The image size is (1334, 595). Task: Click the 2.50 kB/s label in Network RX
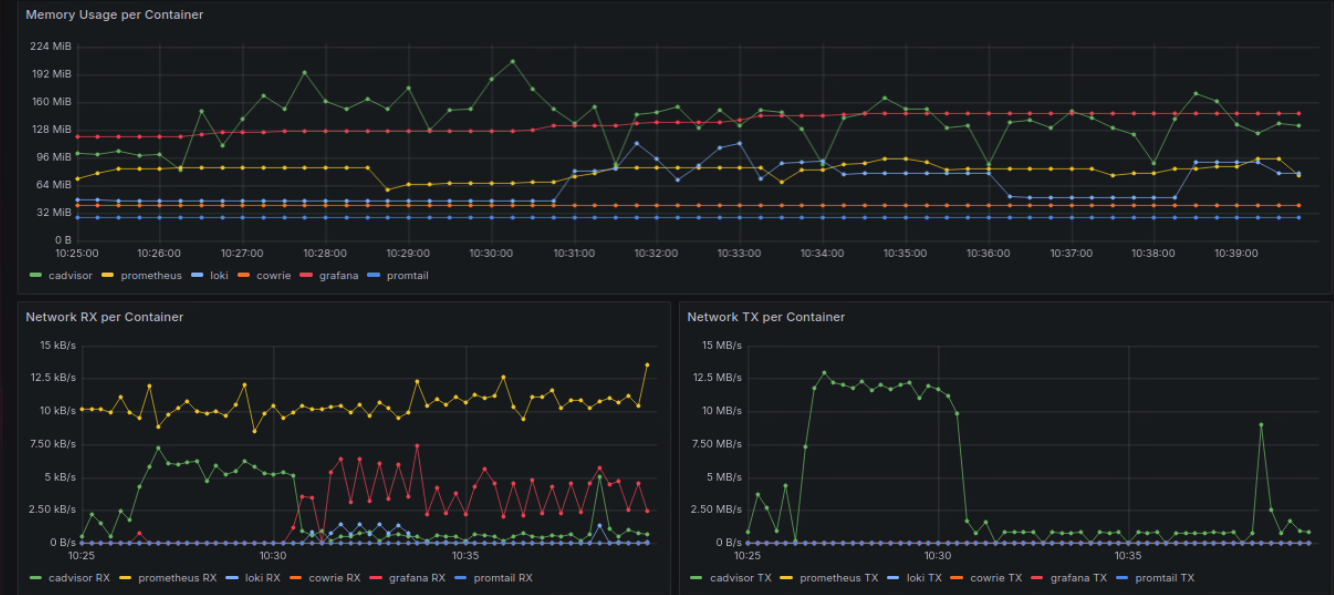pyautogui.click(x=53, y=510)
